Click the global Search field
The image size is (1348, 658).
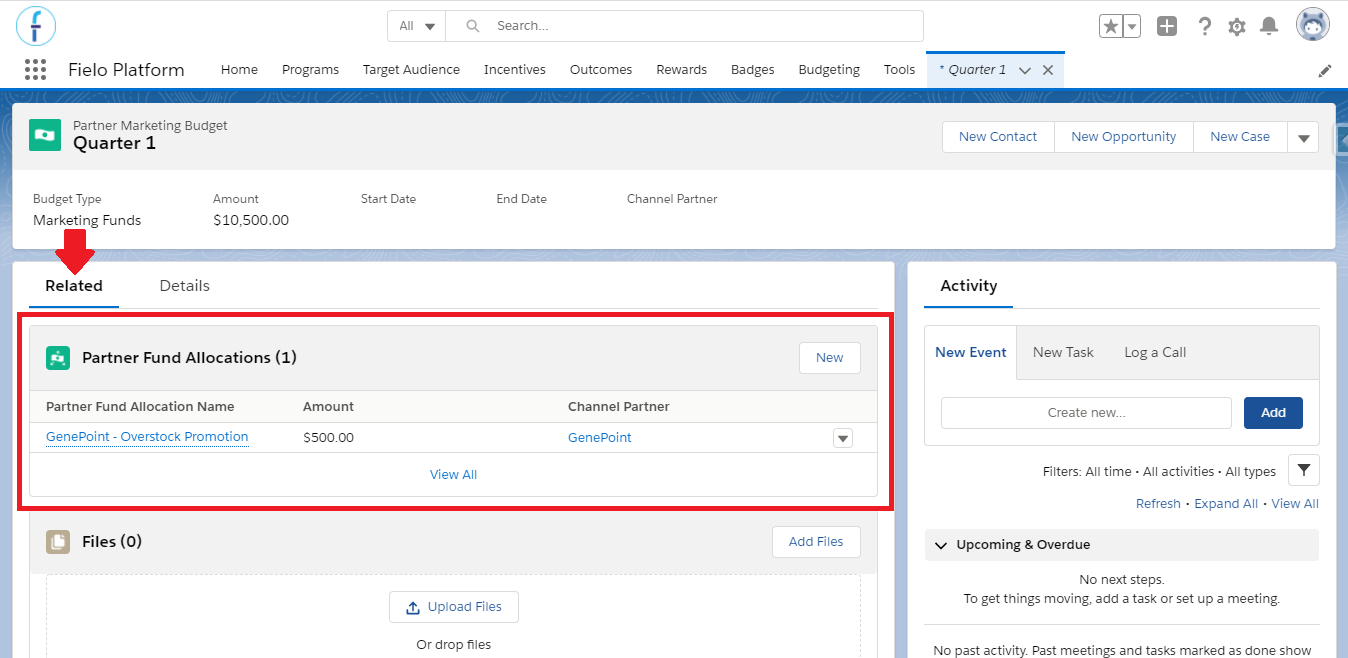coord(685,26)
